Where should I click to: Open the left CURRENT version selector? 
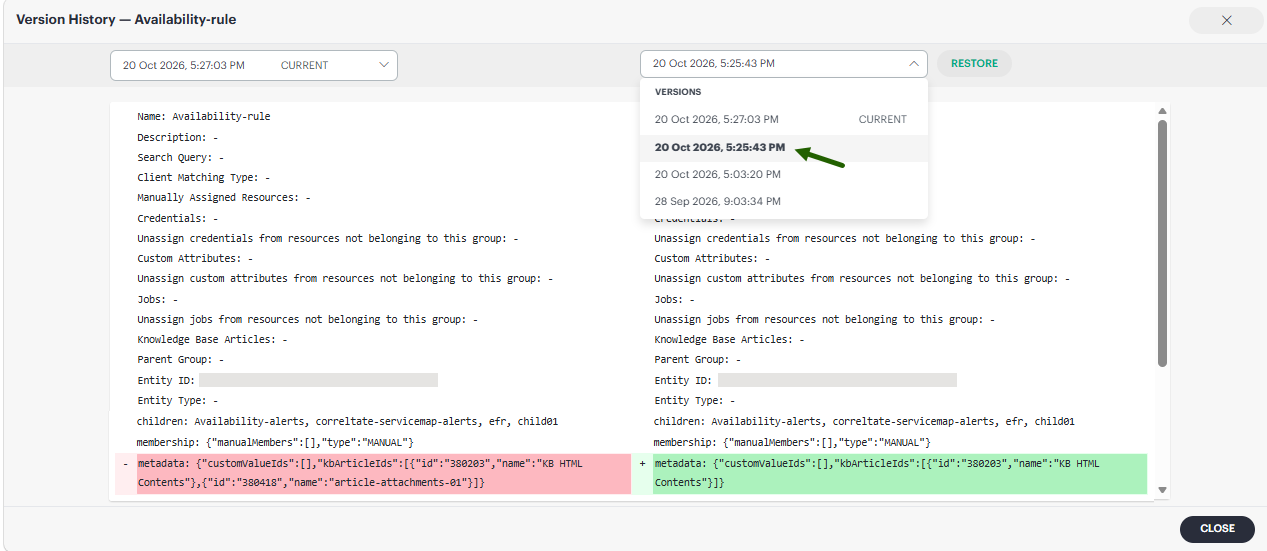(254, 65)
